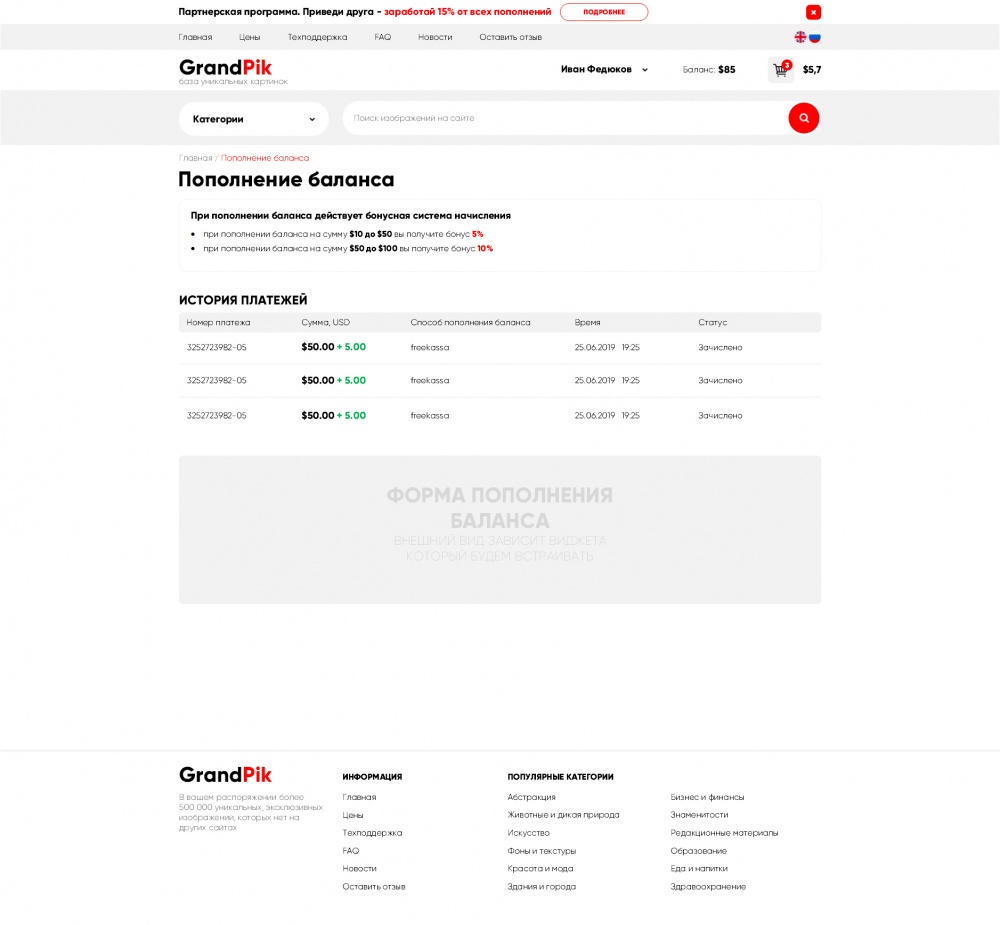Viewport: 1000px width, 925px height.
Task: Close the partner program banner
Action: [813, 12]
